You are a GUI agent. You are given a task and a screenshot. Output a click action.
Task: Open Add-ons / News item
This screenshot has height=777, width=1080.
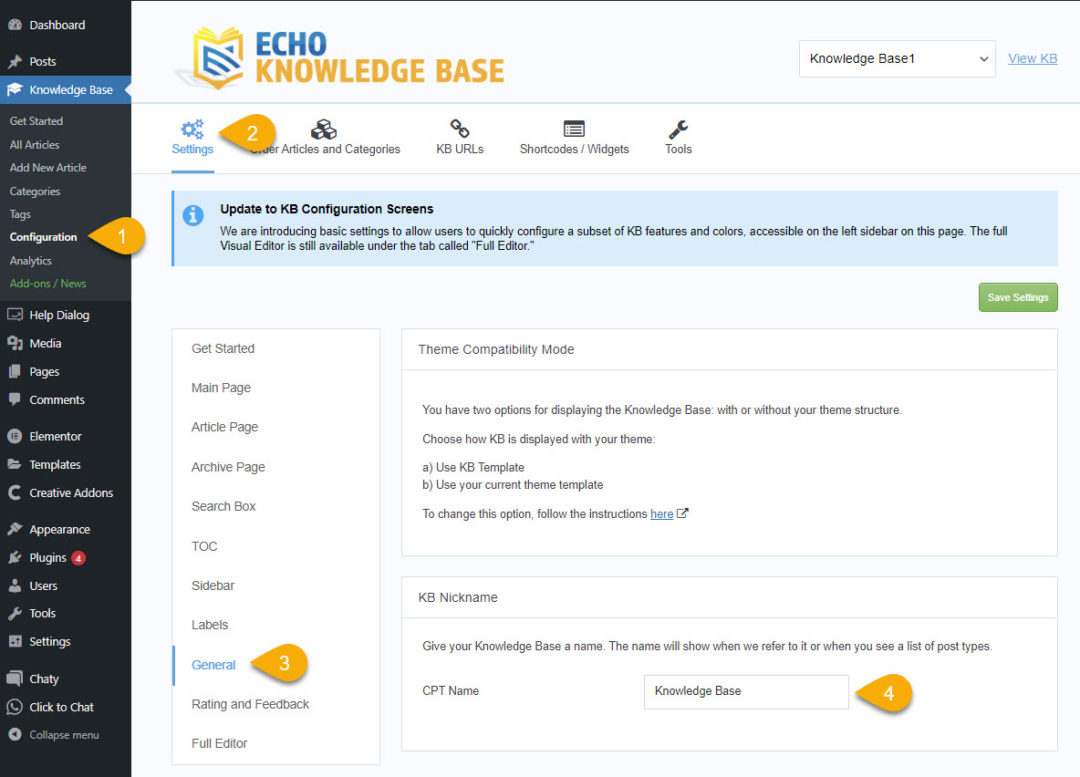coord(48,283)
